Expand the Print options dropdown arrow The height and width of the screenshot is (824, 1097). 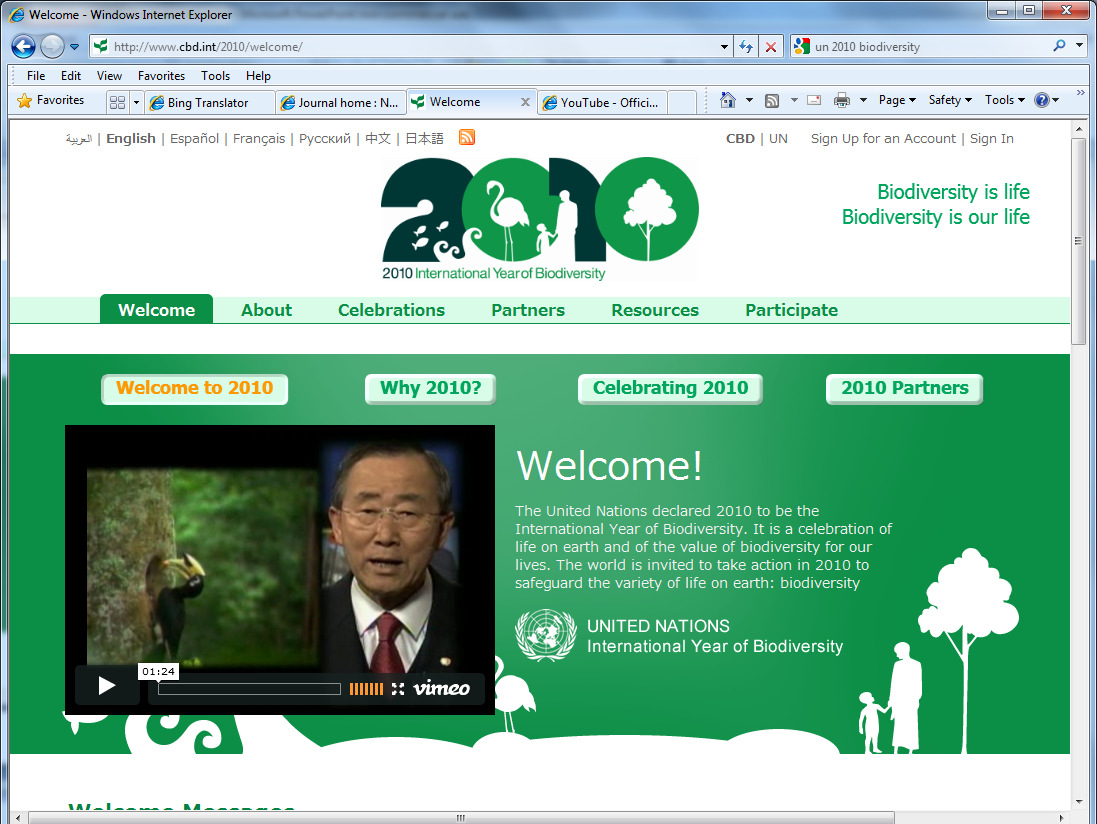(x=863, y=100)
